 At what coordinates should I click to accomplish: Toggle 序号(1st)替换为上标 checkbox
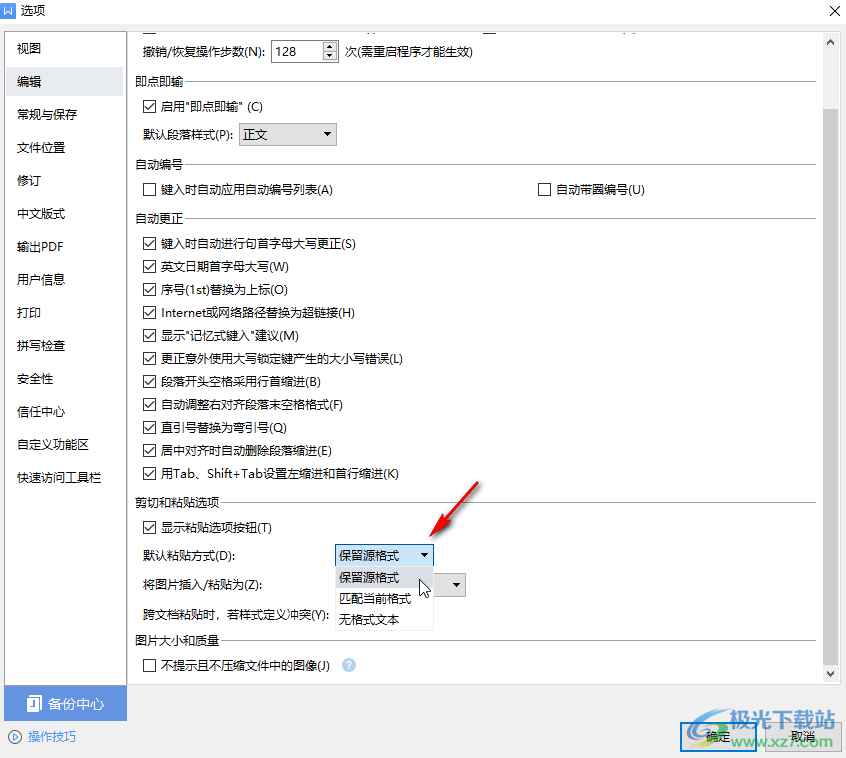[x=149, y=290]
